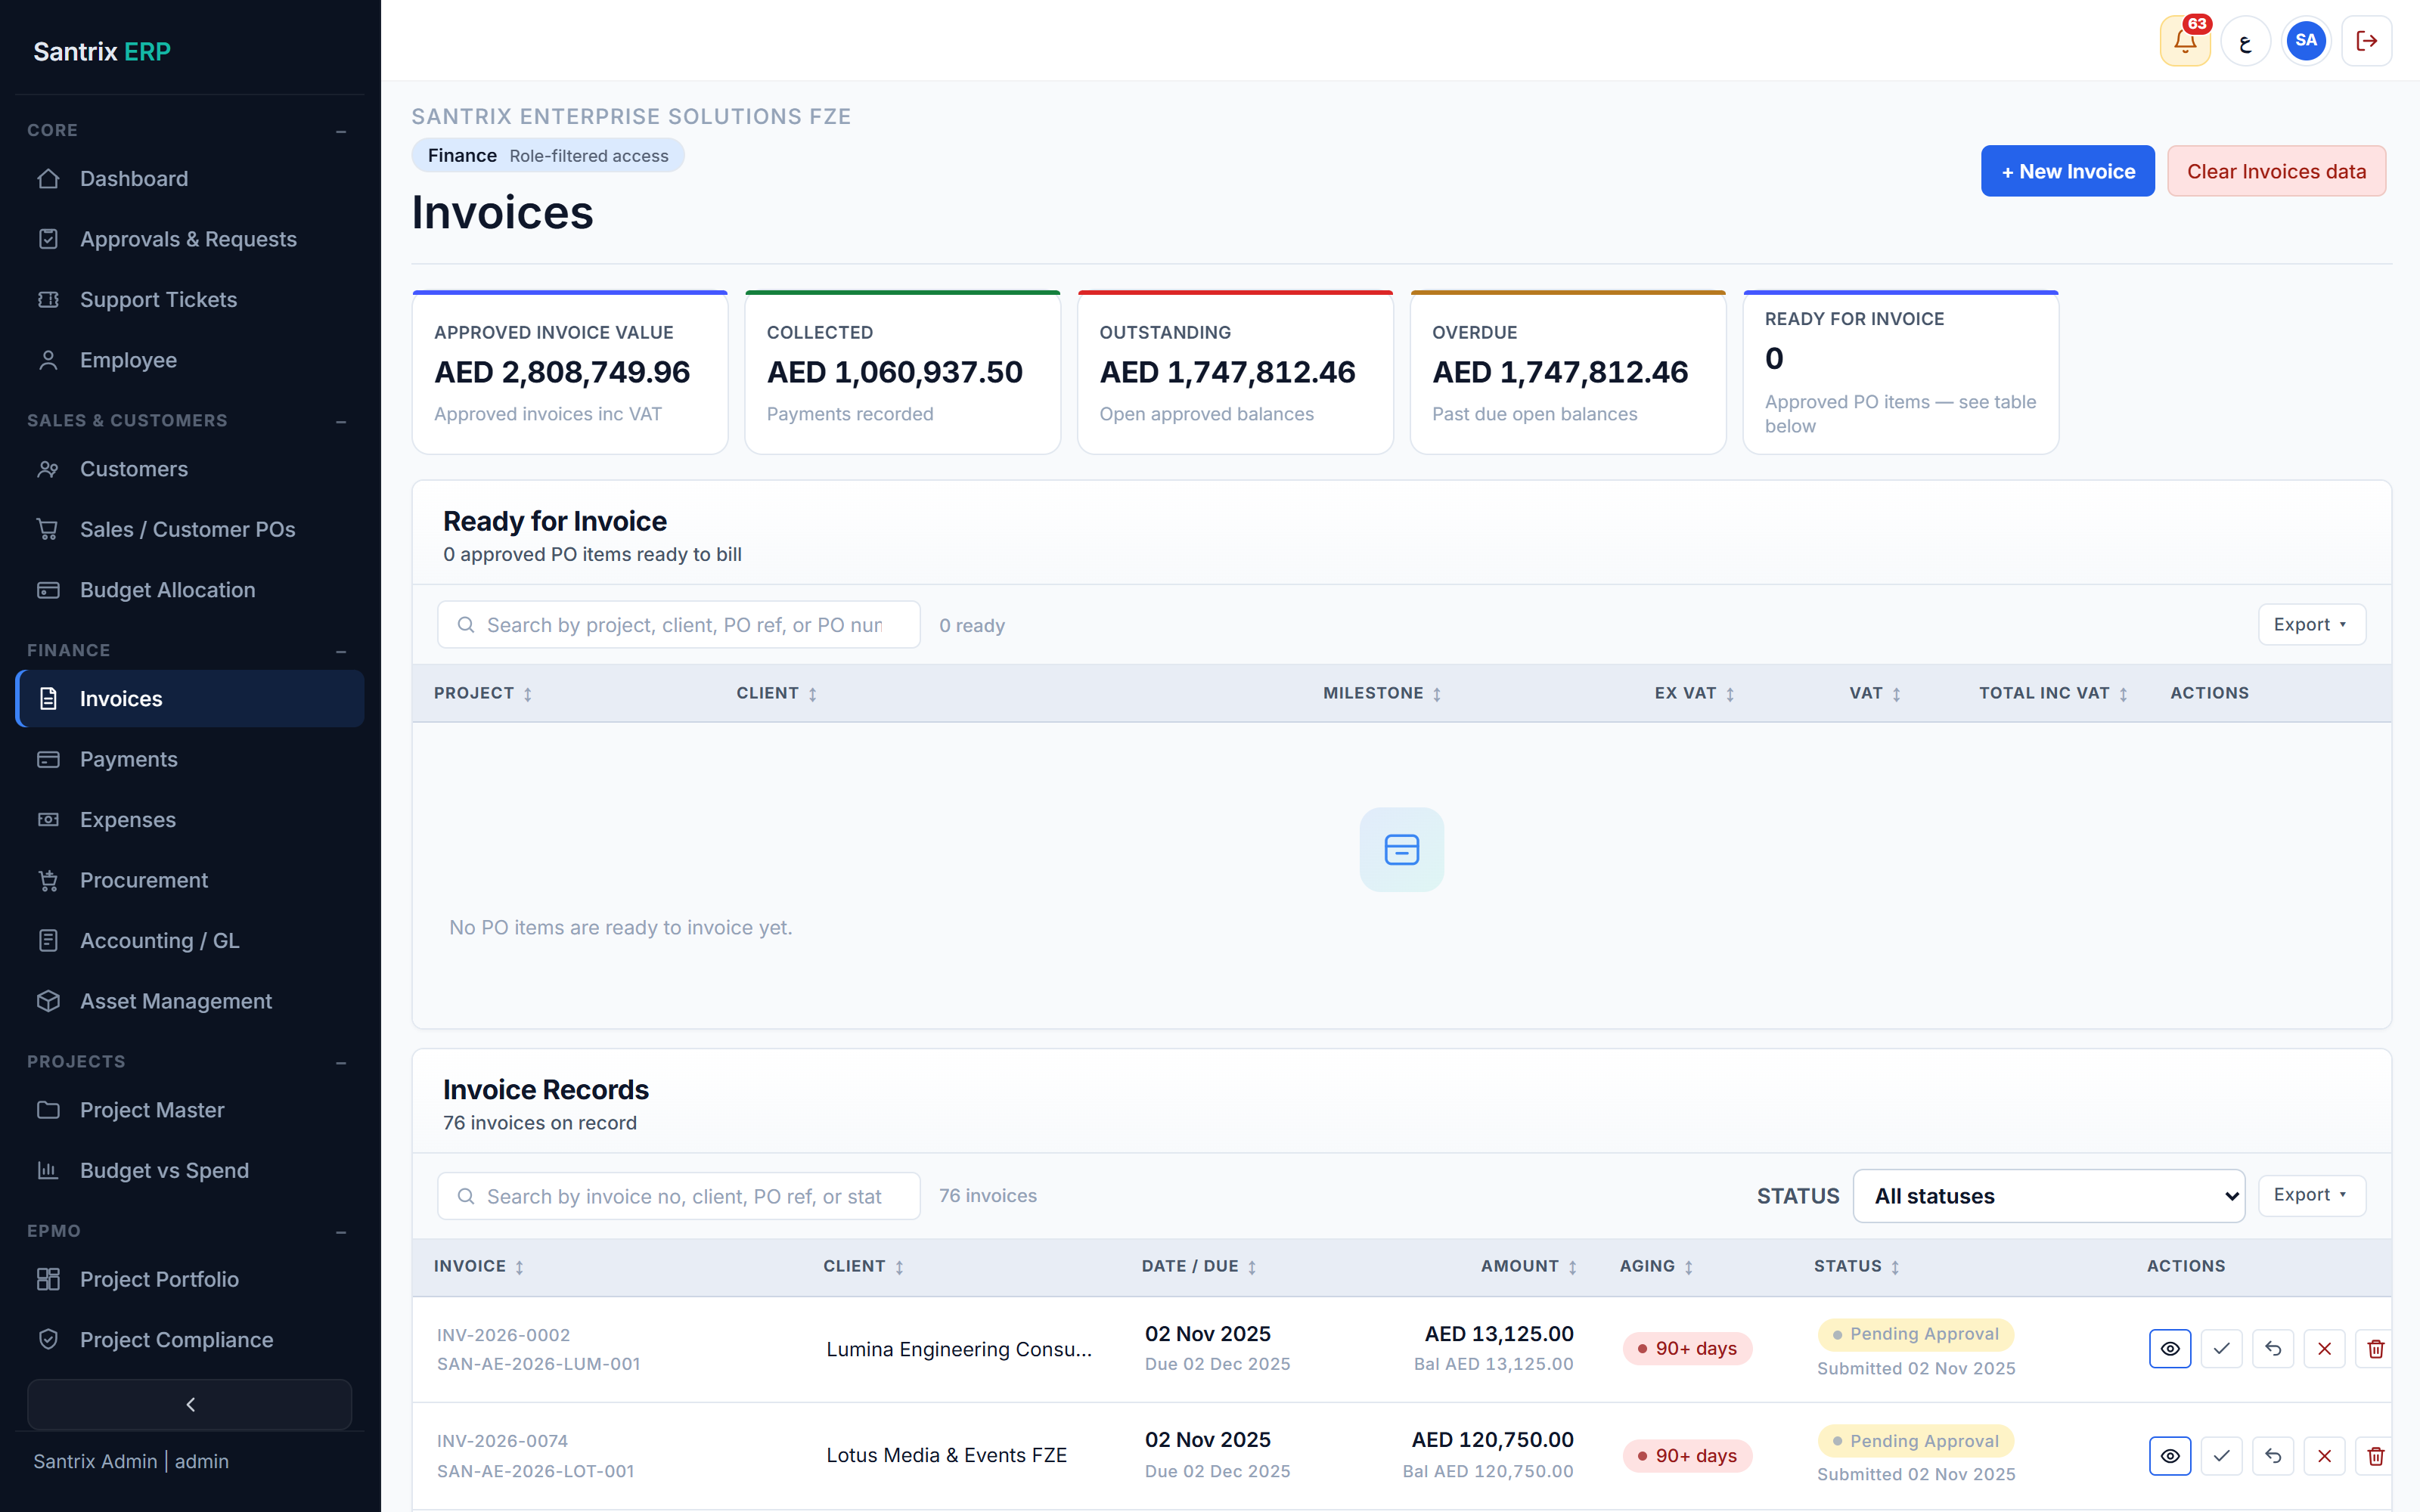2420x1512 pixels.
Task: Open the Santrix ERP logo link
Action: [102, 51]
